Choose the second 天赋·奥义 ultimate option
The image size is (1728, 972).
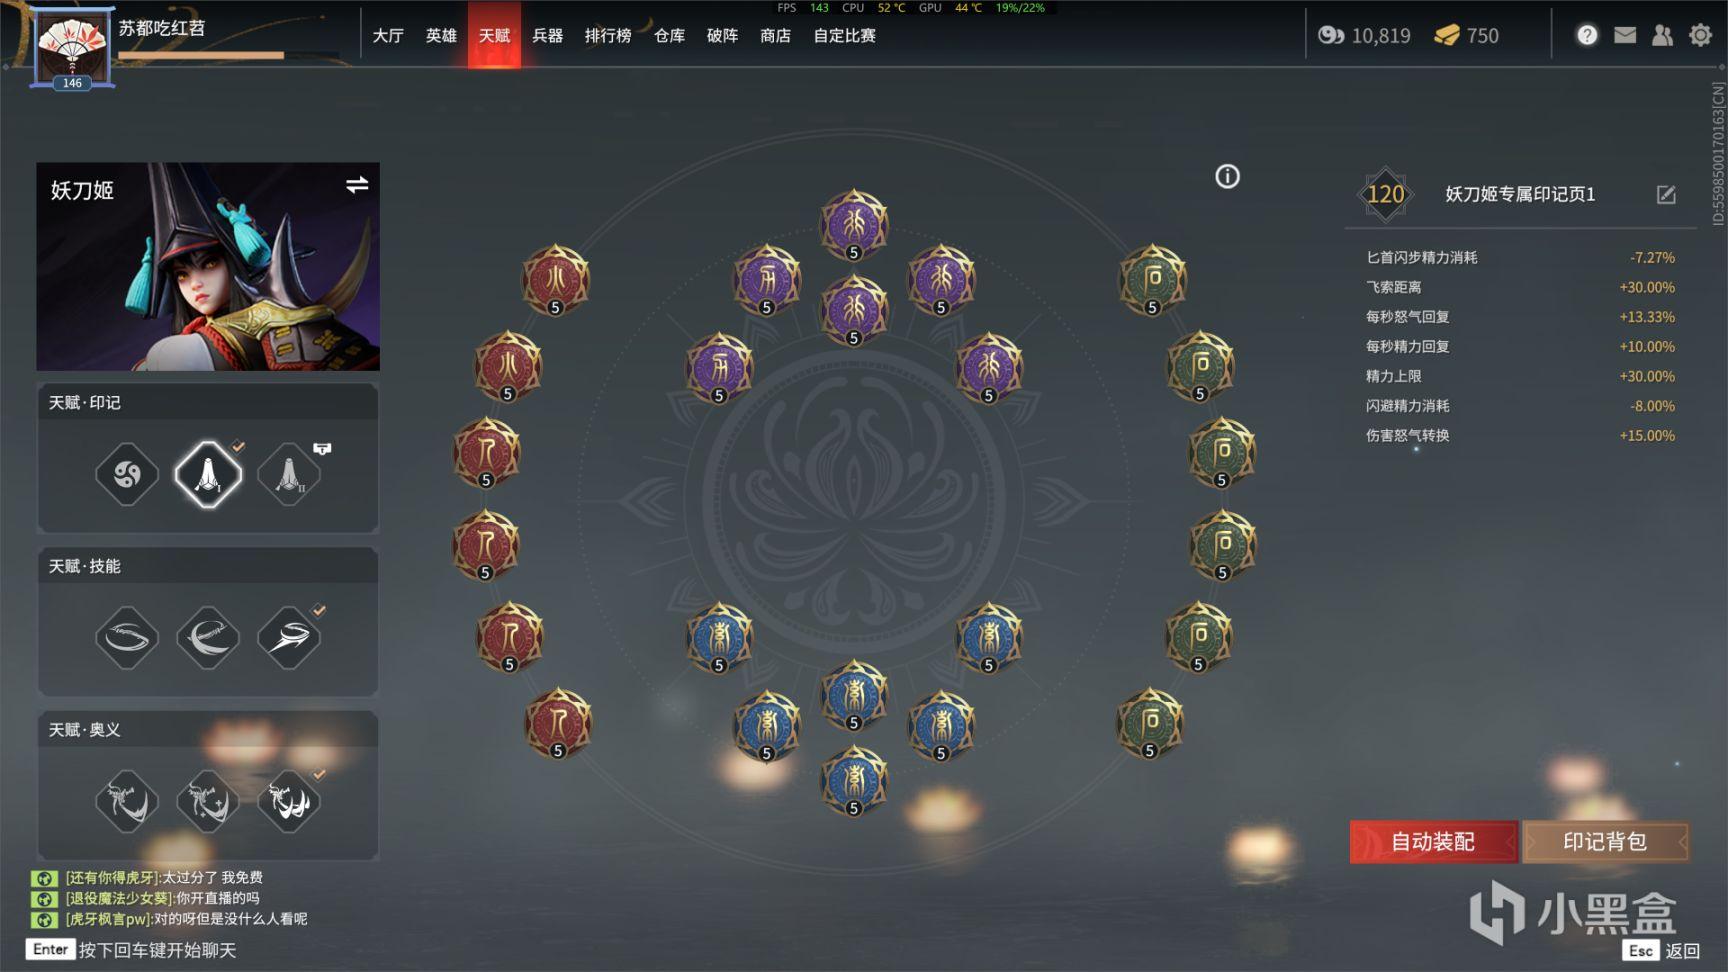coord(208,801)
